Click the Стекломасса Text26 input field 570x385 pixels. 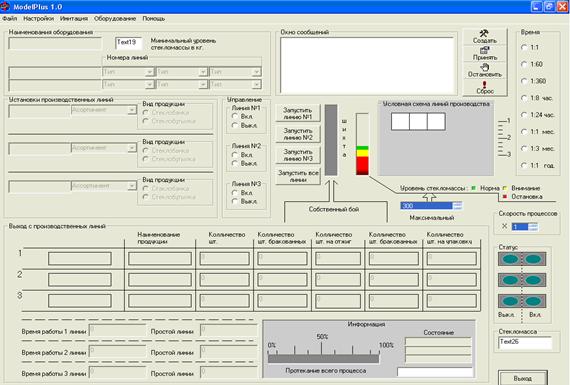(525, 342)
